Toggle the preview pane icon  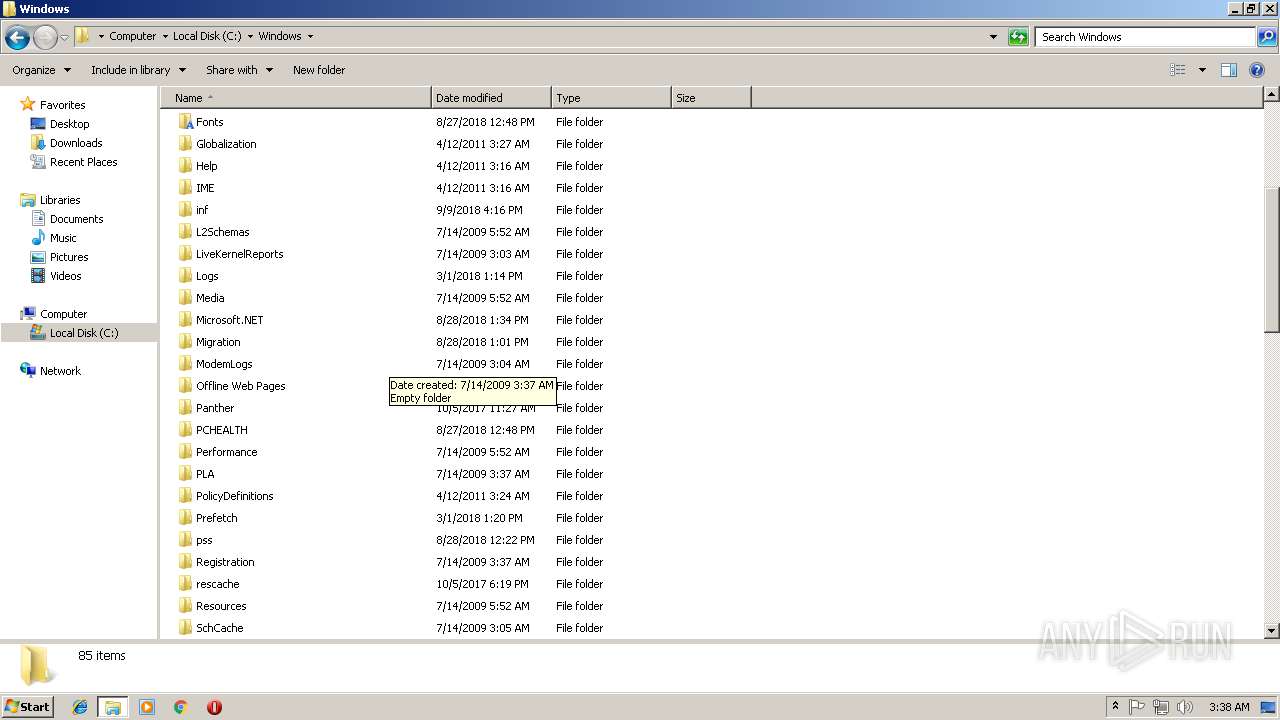point(1229,70)
